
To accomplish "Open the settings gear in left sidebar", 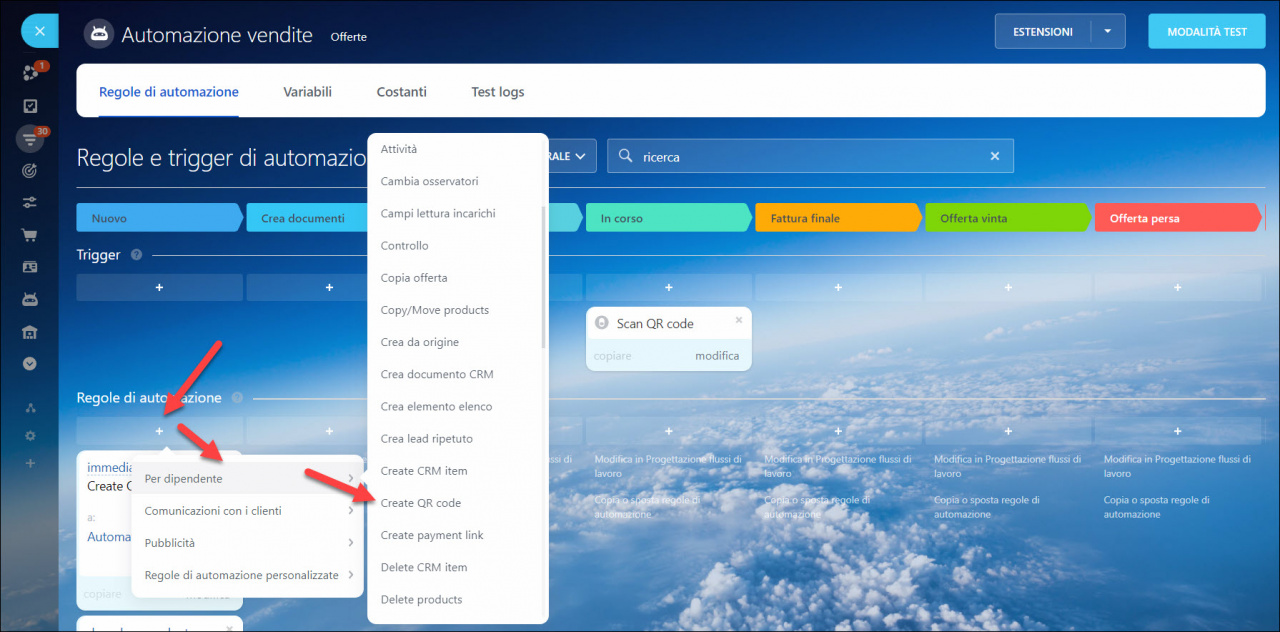I will pyautogui.click(x=30, y=436).
